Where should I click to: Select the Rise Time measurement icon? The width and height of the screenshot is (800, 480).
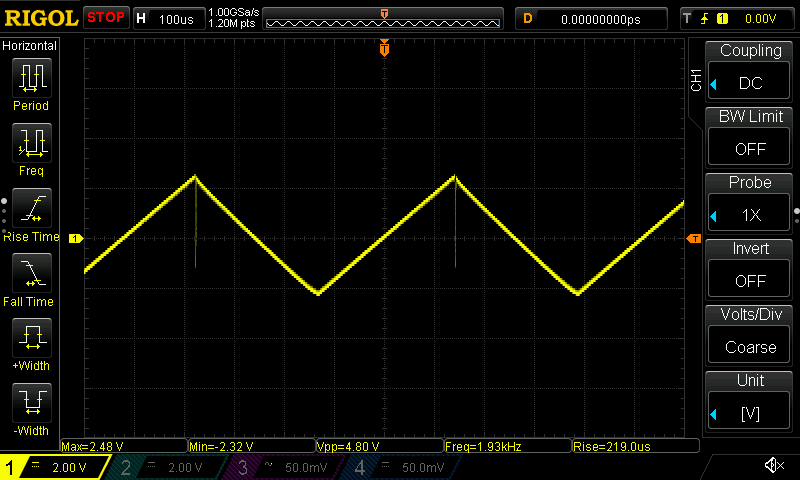coord(32,208)
